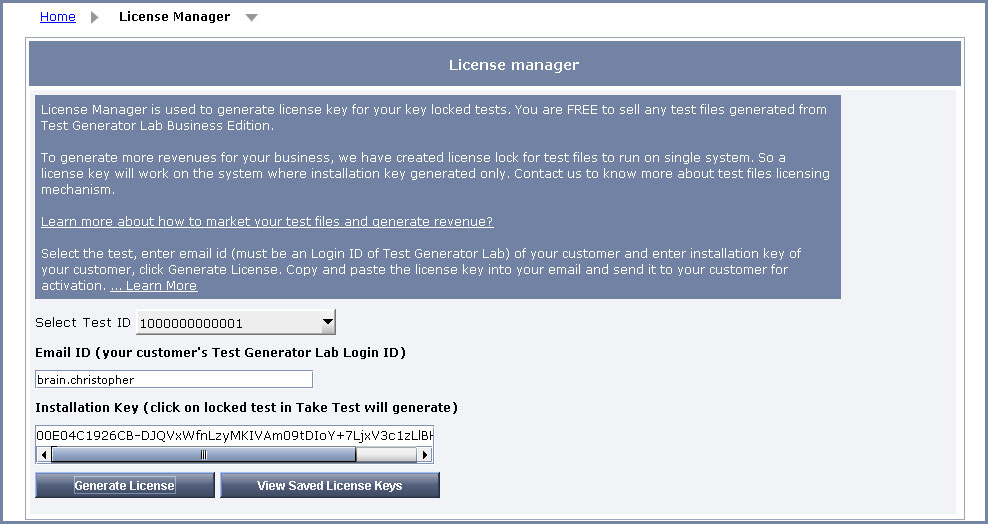Expand the down triangle beside License Manager
988x524 pixels.
point(251,18)
